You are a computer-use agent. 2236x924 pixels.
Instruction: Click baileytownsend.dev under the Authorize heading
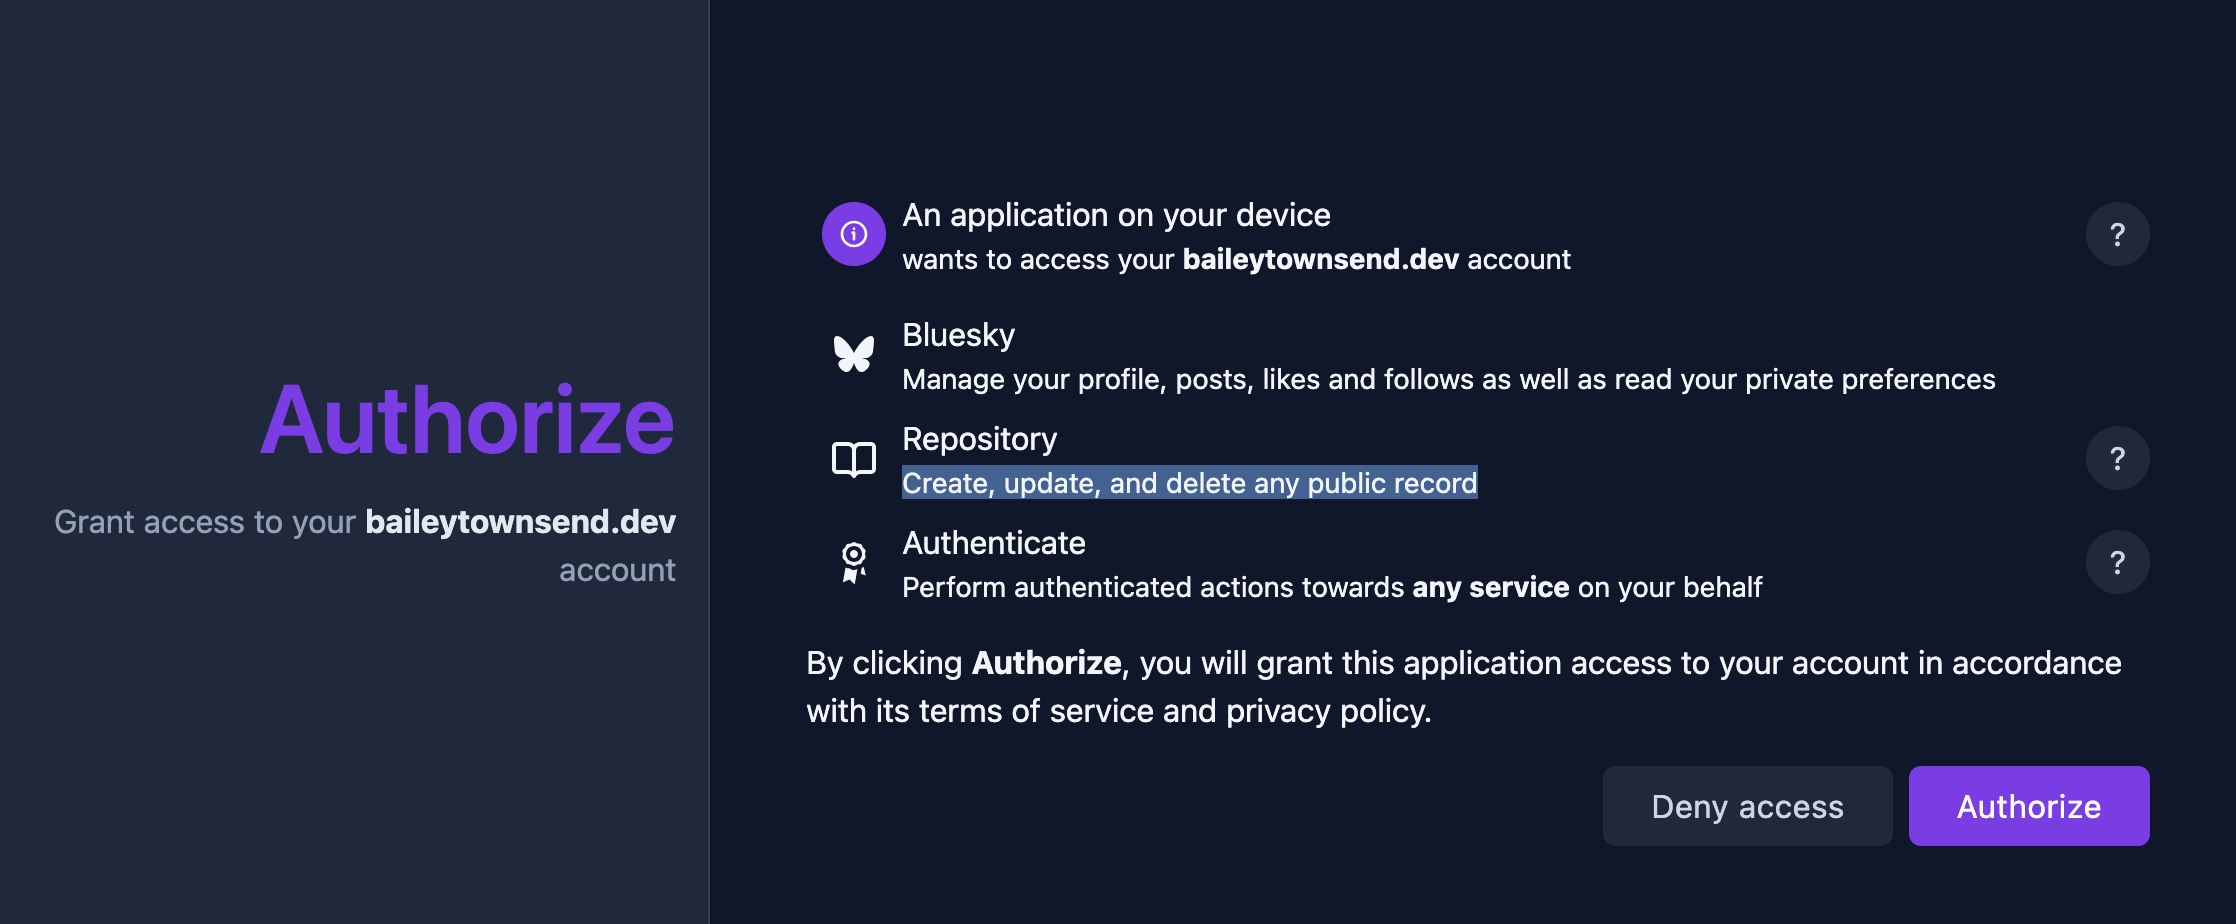tap(520, 522)
